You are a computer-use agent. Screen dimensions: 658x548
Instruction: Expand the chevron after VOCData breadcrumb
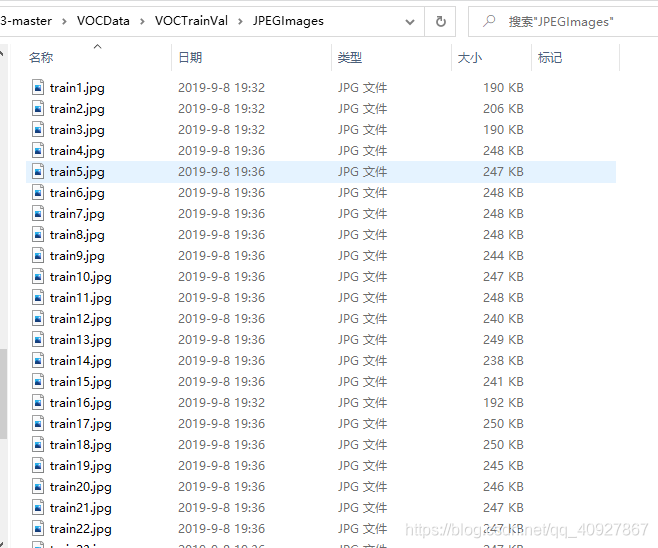[x=142, y=21]
